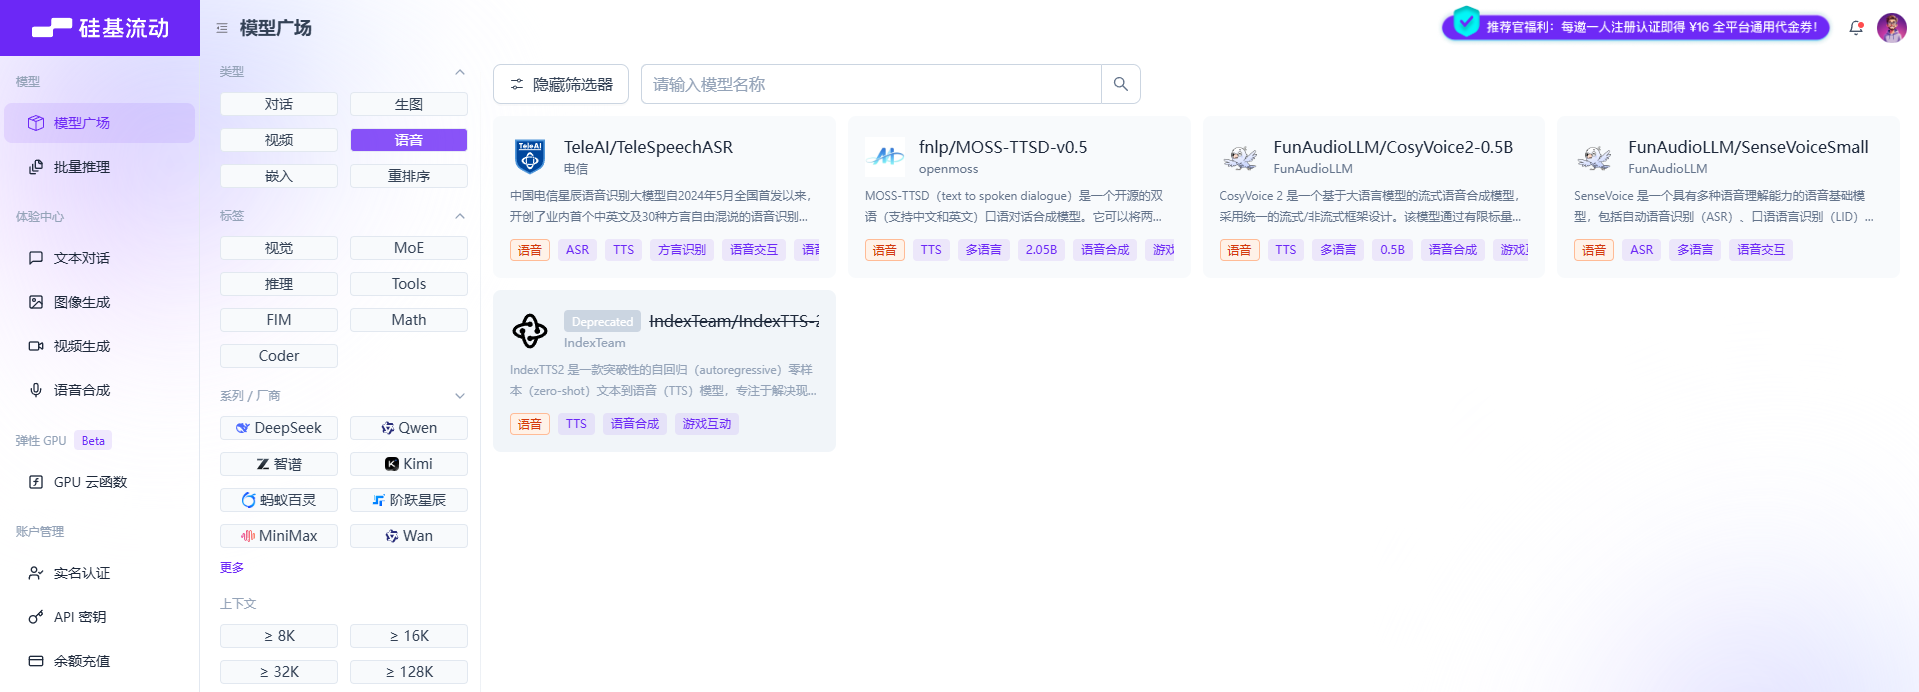Open FunAudioLLM/CosyVoice2-0.5B model card
This screenshot has height=692, width=1919.
1374,197
